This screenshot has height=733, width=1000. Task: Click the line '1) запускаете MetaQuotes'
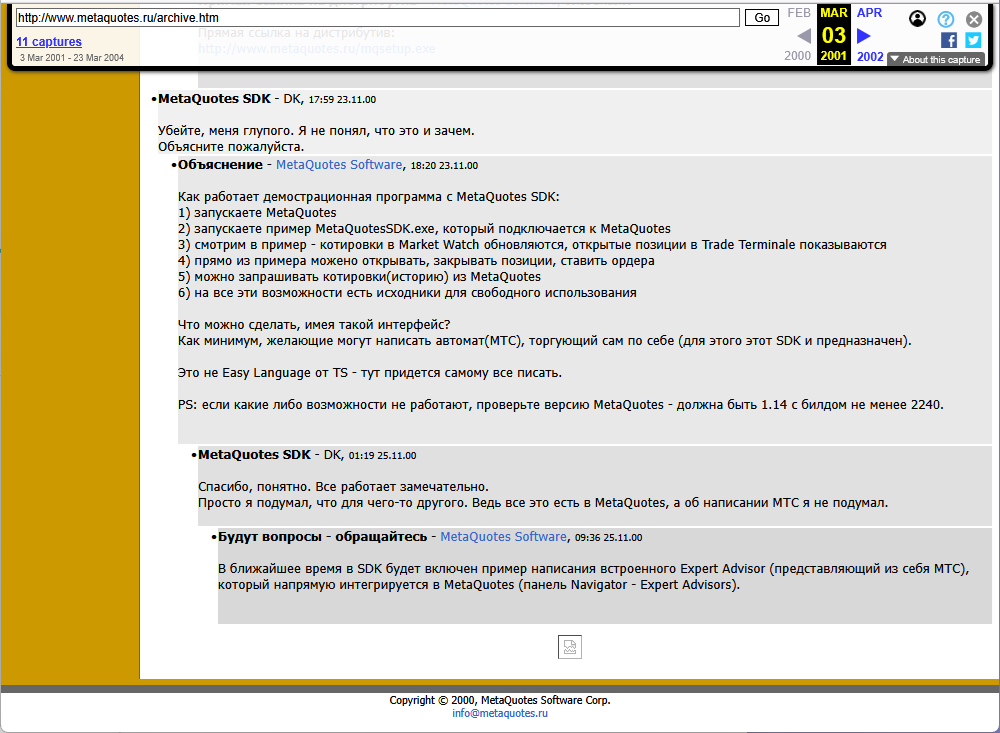pos(257,212)
